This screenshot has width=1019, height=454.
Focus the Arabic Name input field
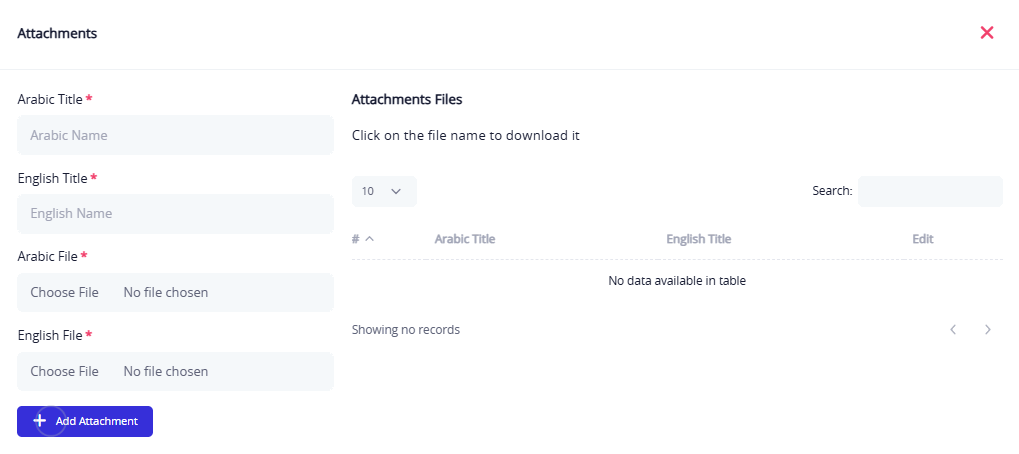(175, 135)
